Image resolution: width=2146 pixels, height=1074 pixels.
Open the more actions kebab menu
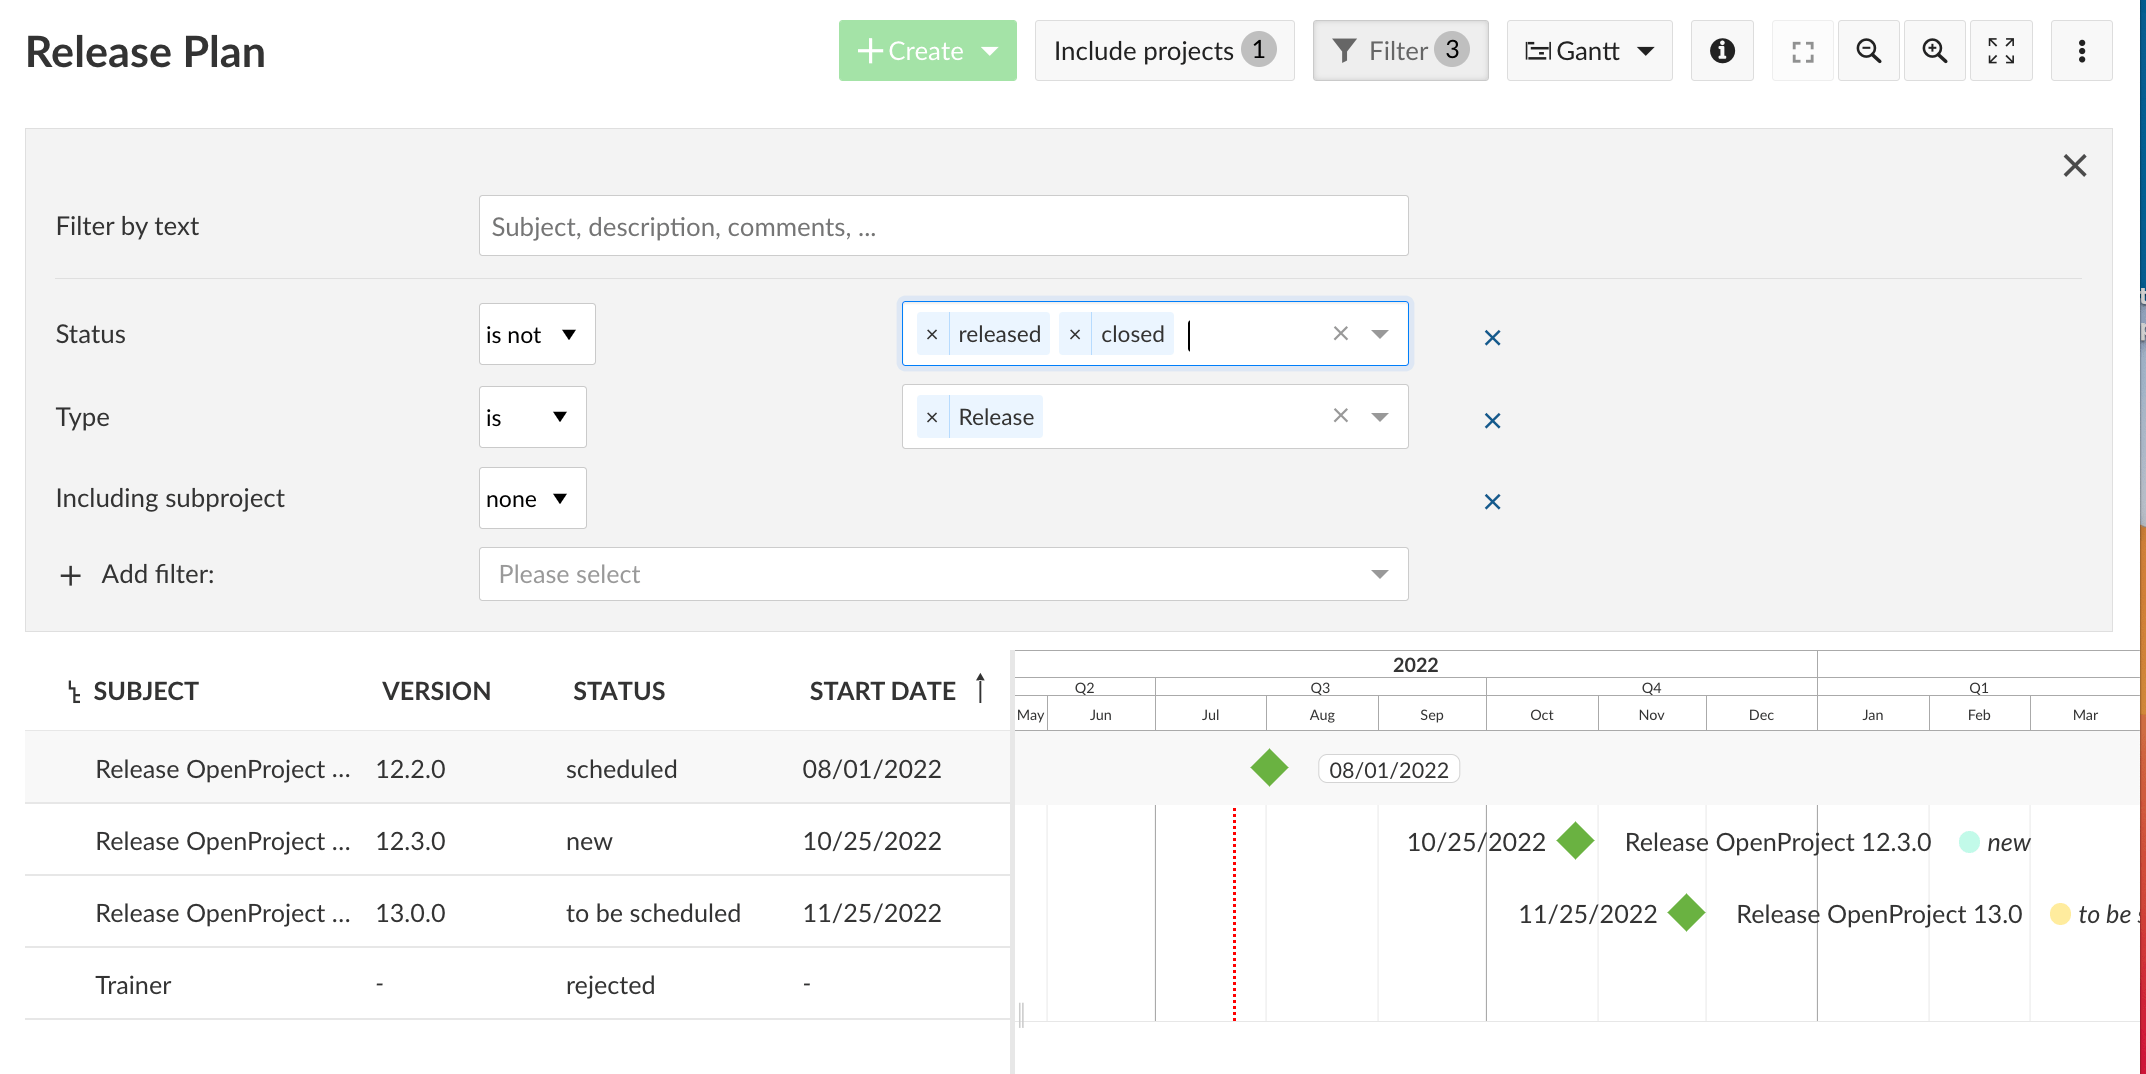pos(2082,50)
